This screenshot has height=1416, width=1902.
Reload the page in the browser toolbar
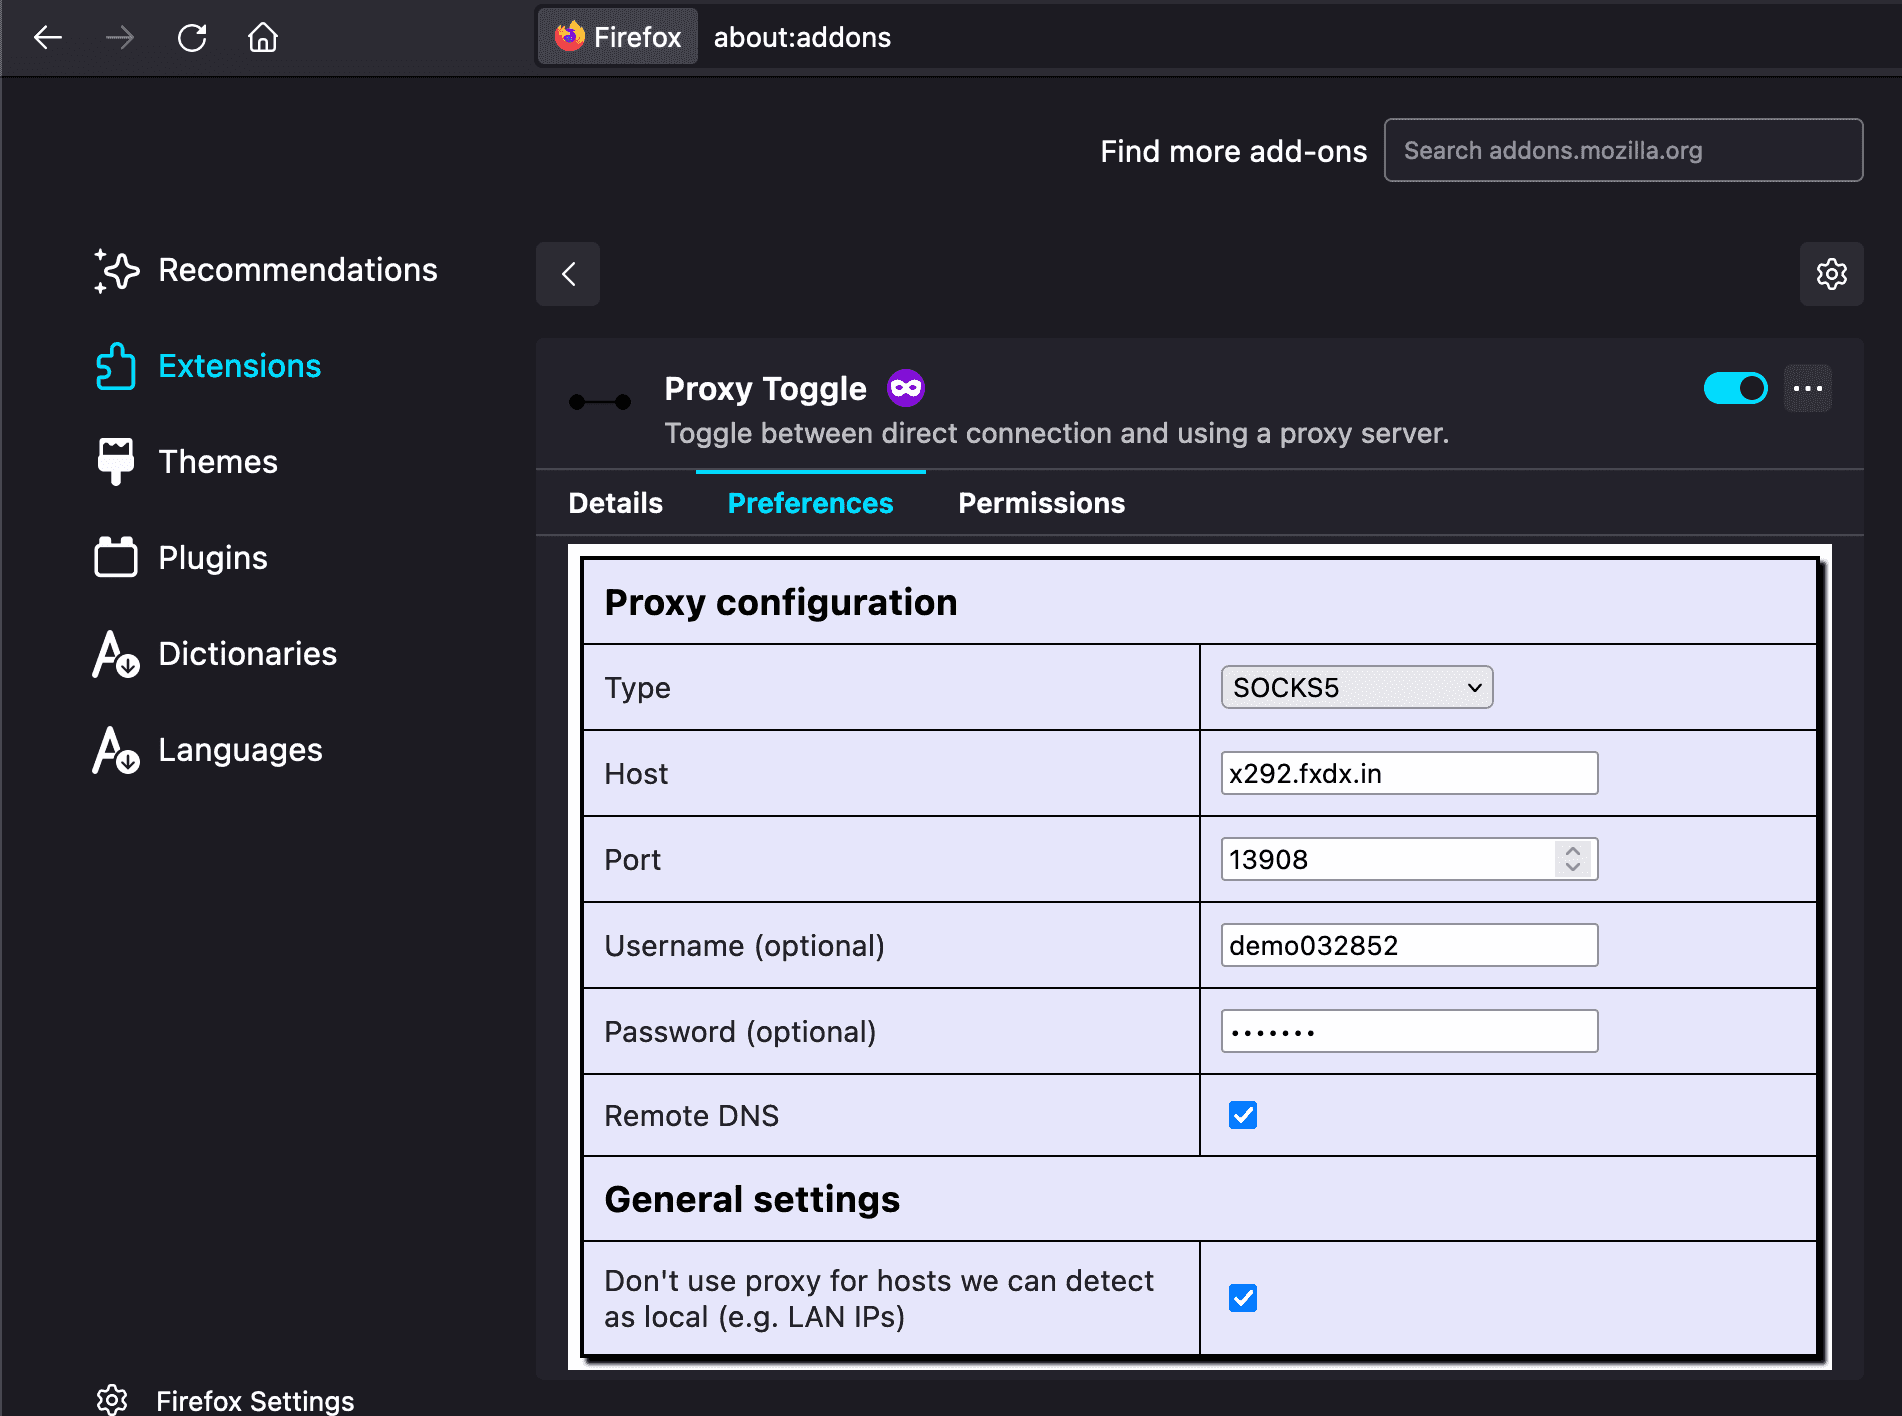click(191, 37)
